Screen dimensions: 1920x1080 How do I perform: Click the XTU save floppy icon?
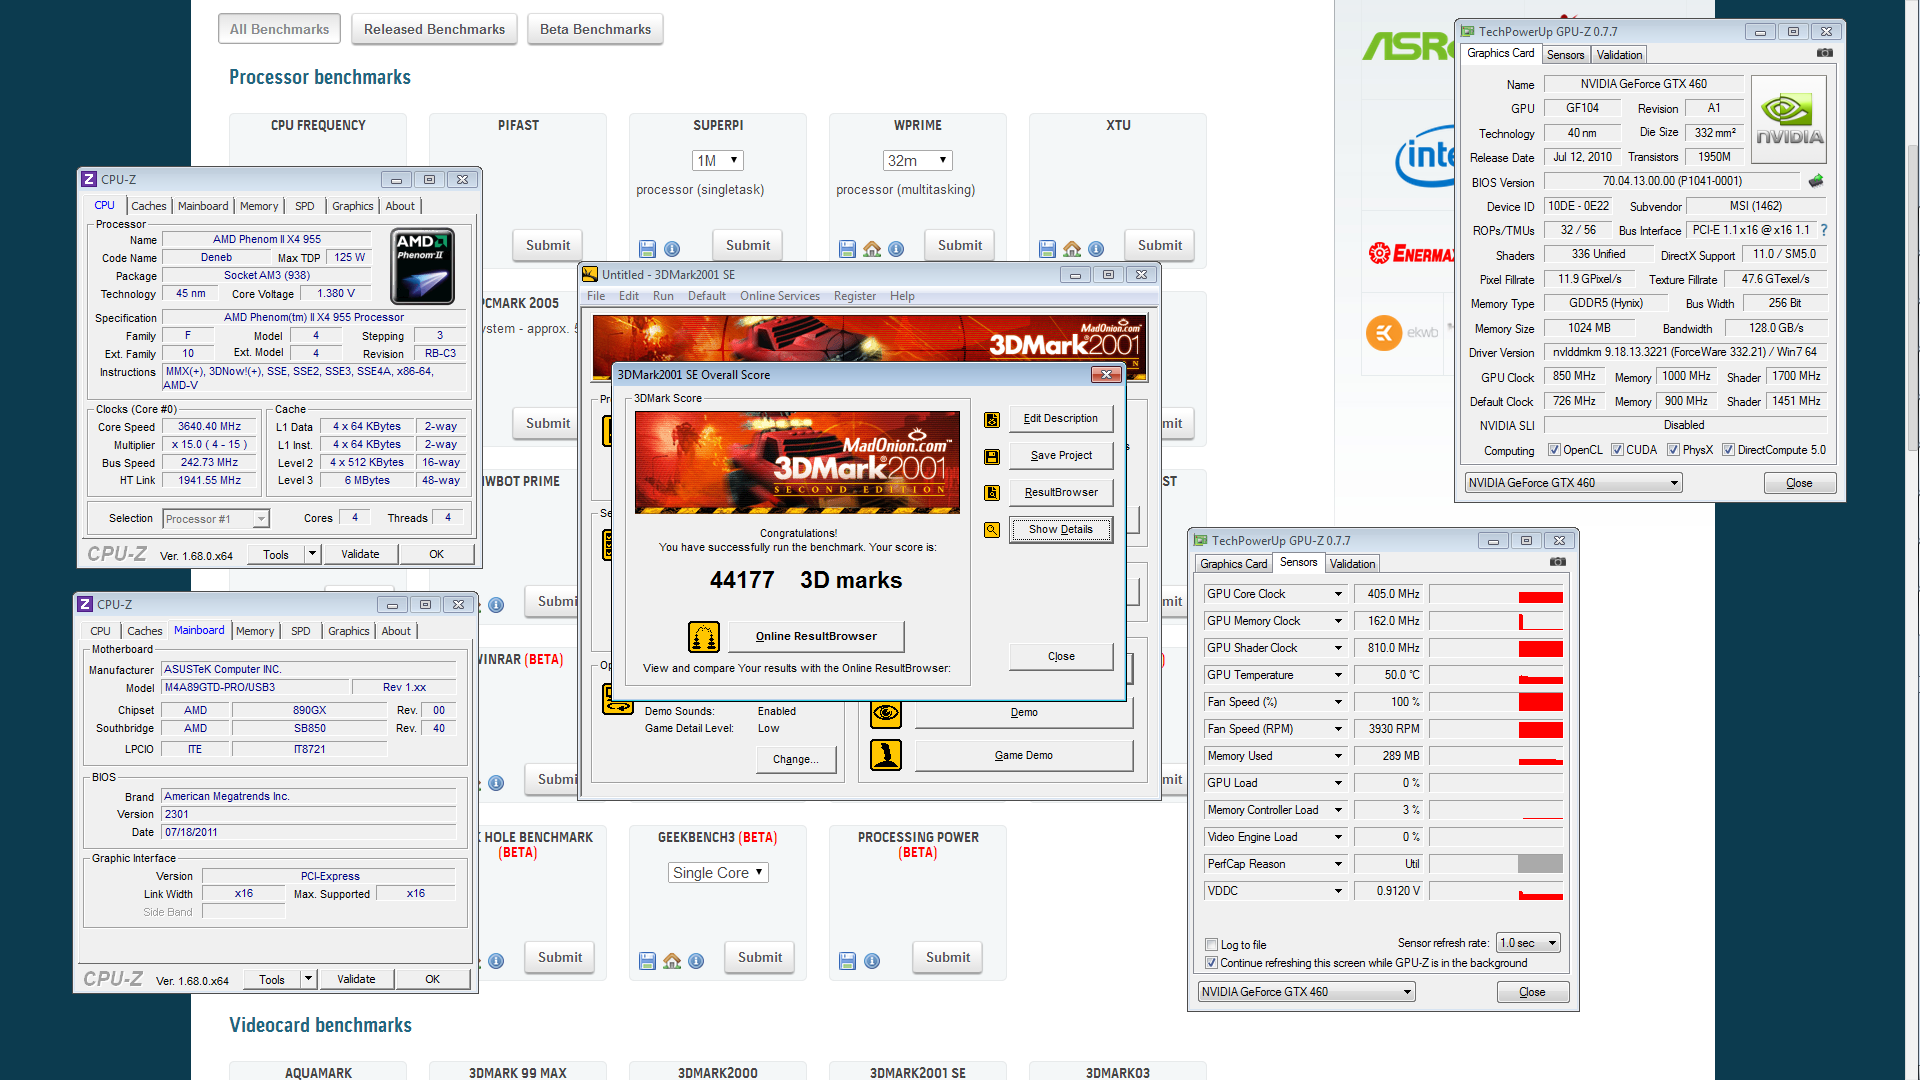(1047, 249)
